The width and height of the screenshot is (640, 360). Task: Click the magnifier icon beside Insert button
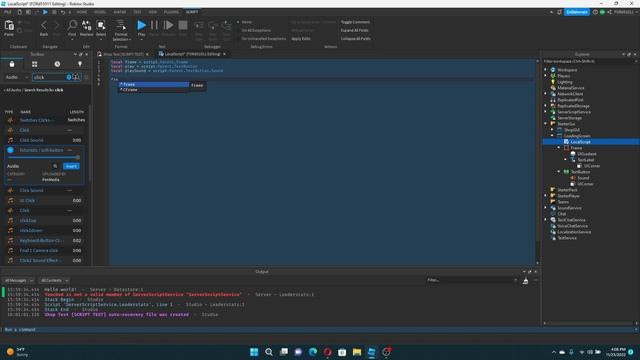point(55,166)
